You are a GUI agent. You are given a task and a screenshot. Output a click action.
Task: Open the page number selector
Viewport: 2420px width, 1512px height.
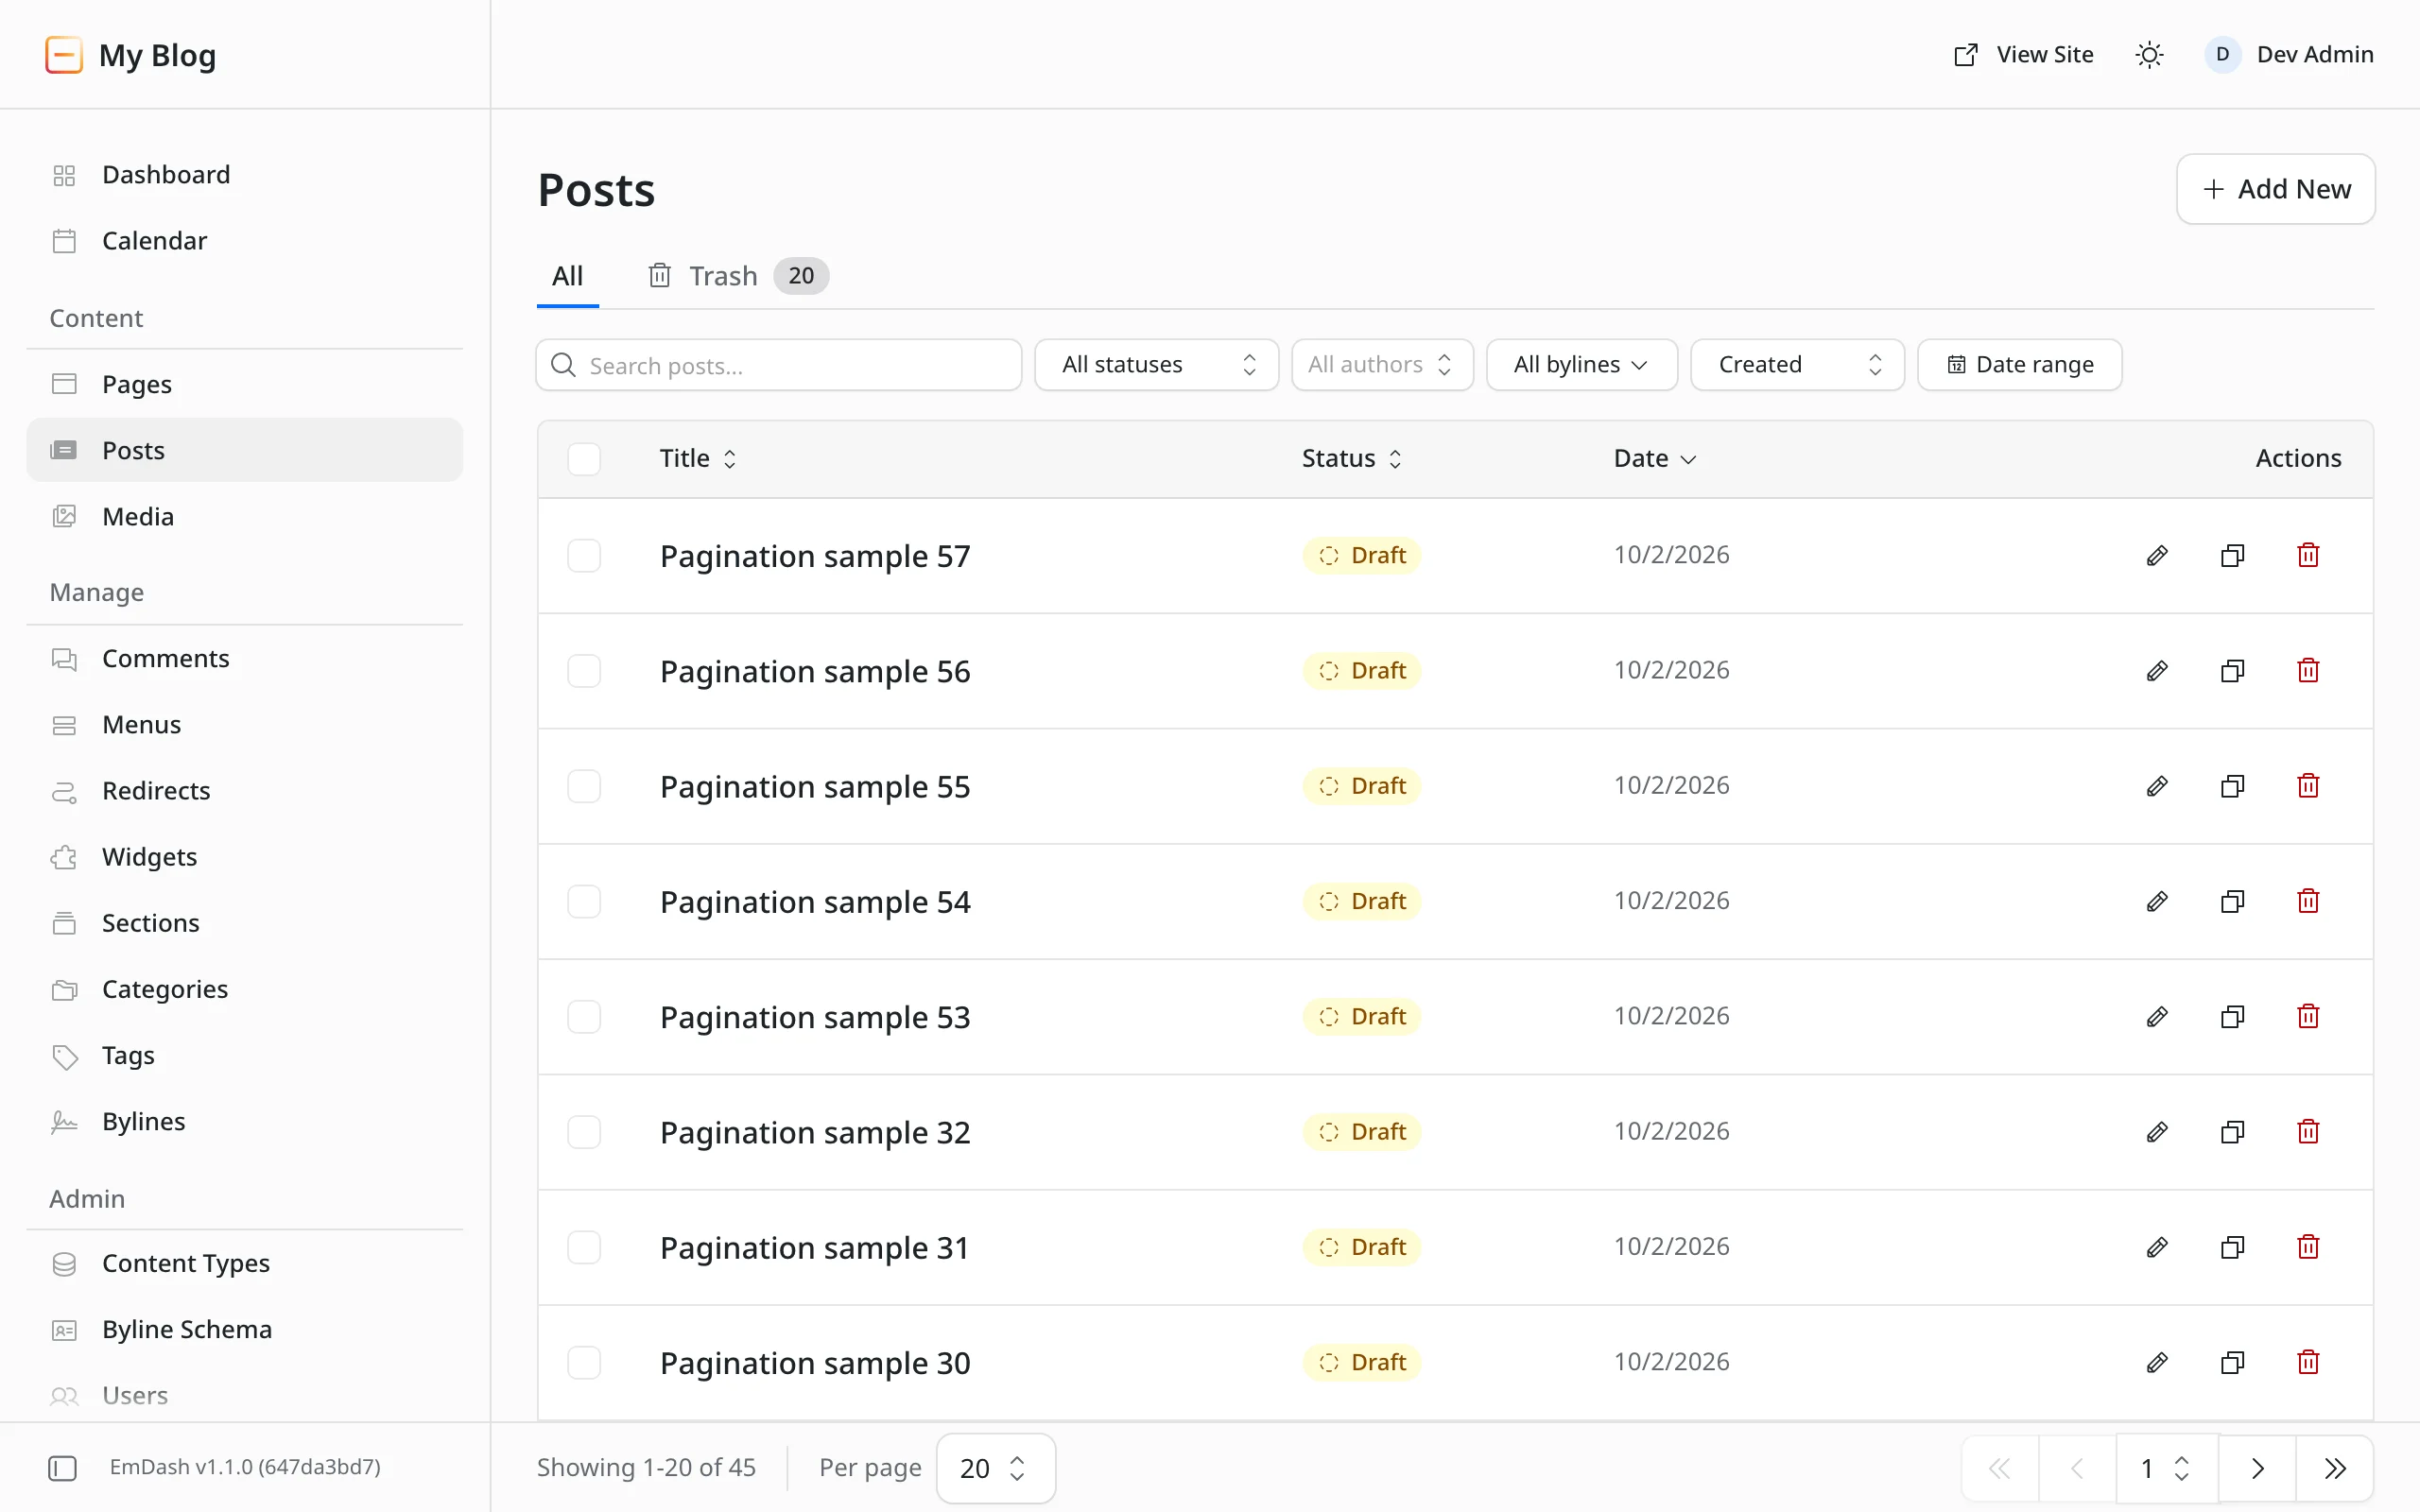coord(2167,1468)
